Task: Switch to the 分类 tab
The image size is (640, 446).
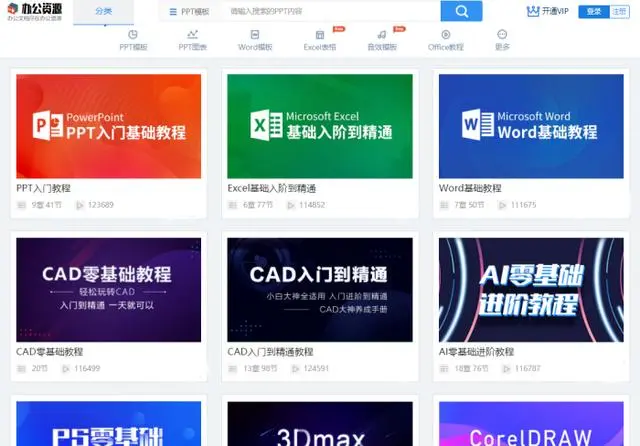Action: tap(103, 11)
